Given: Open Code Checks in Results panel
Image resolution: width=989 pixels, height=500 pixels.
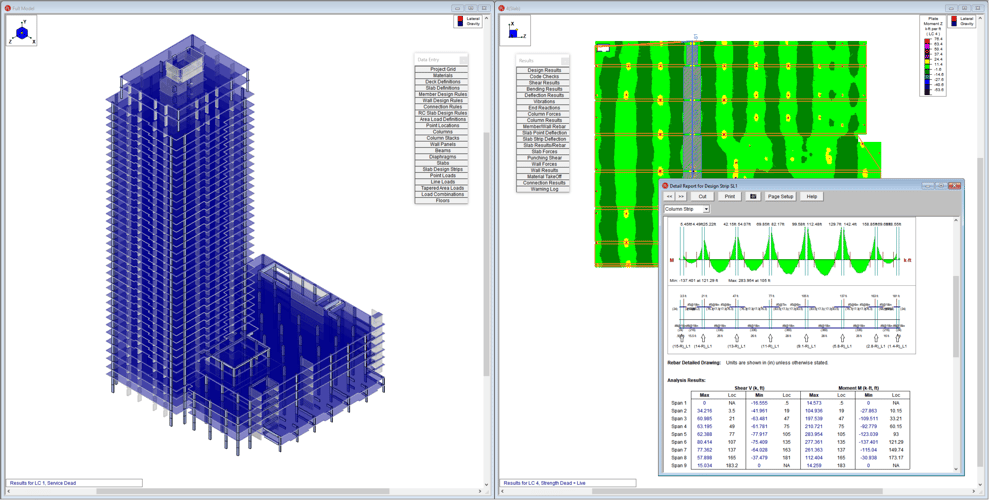Looking at the screenshot, I should click(544, 76).
